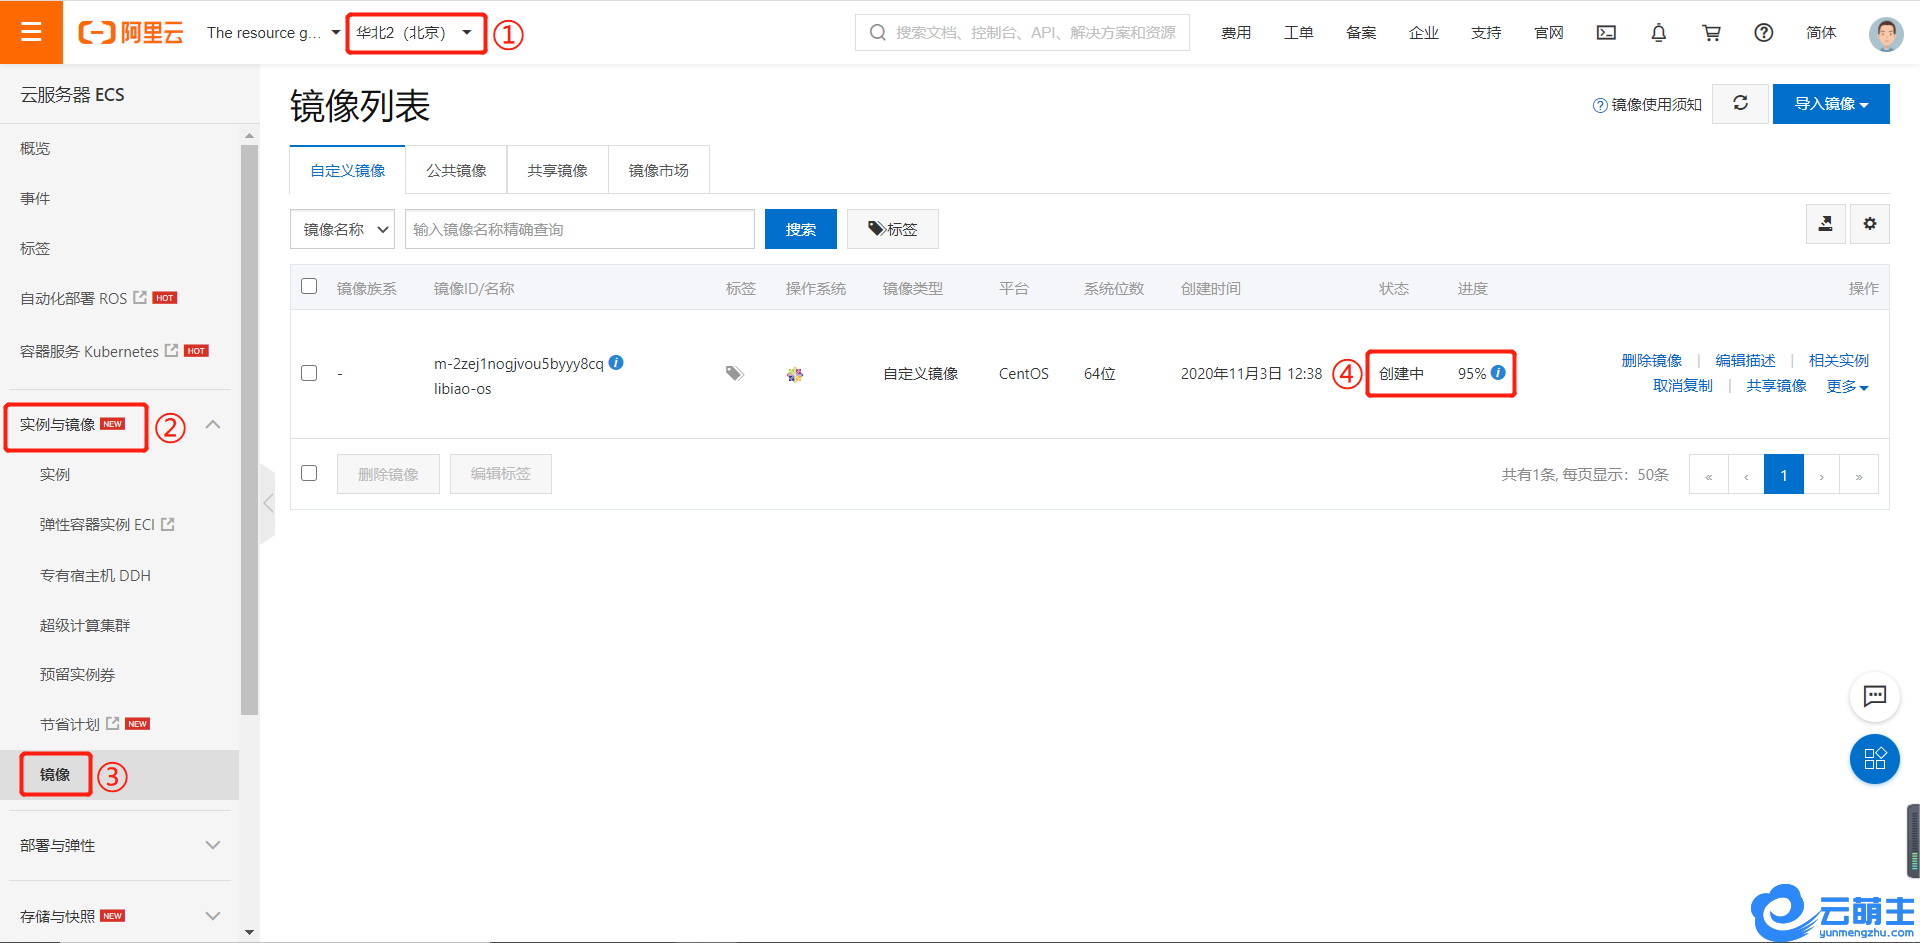This screenshot has height=943, width=1920.
Task: Click the notification bell icon
Action: tap(1658, 33)
